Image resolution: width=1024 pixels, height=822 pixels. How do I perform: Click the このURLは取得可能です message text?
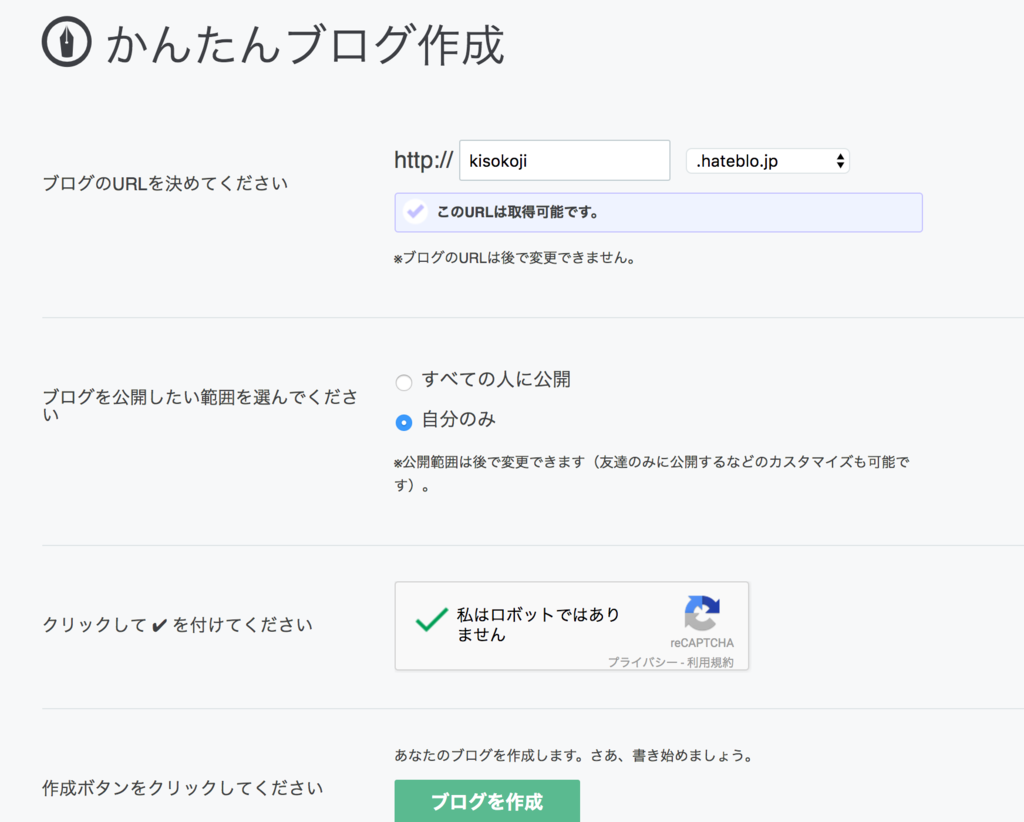tap(517, 212)
